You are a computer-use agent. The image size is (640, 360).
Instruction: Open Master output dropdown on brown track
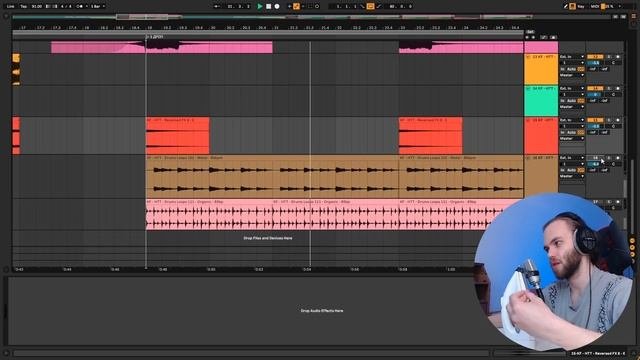572,176
